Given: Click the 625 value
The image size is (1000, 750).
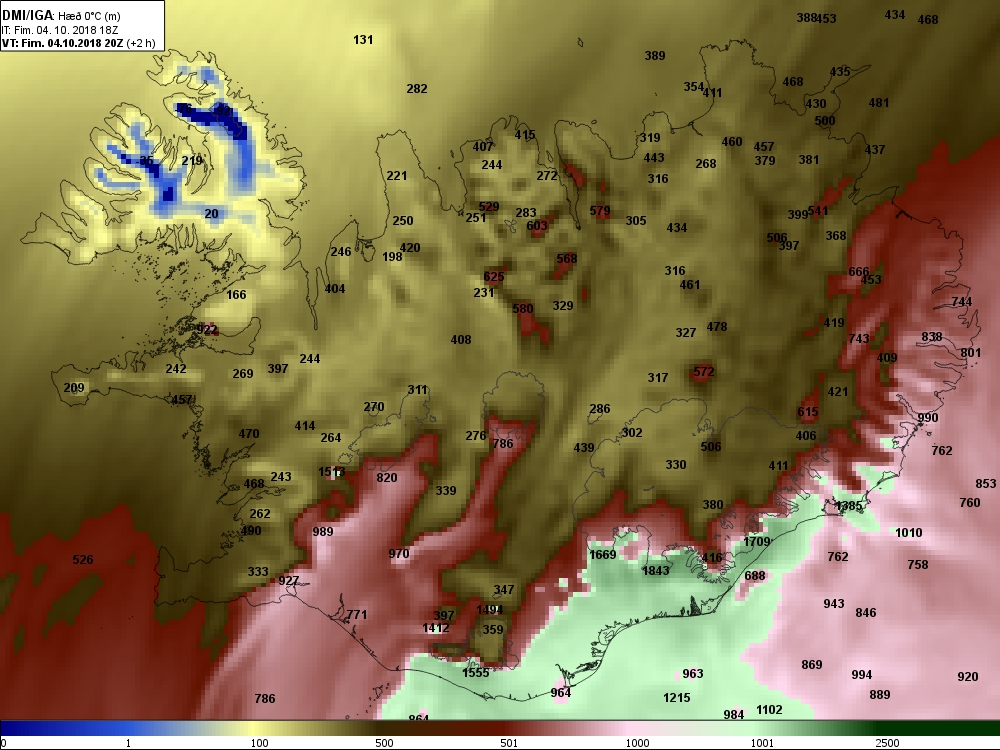Looking at the screenshot, I should (494, 276).
